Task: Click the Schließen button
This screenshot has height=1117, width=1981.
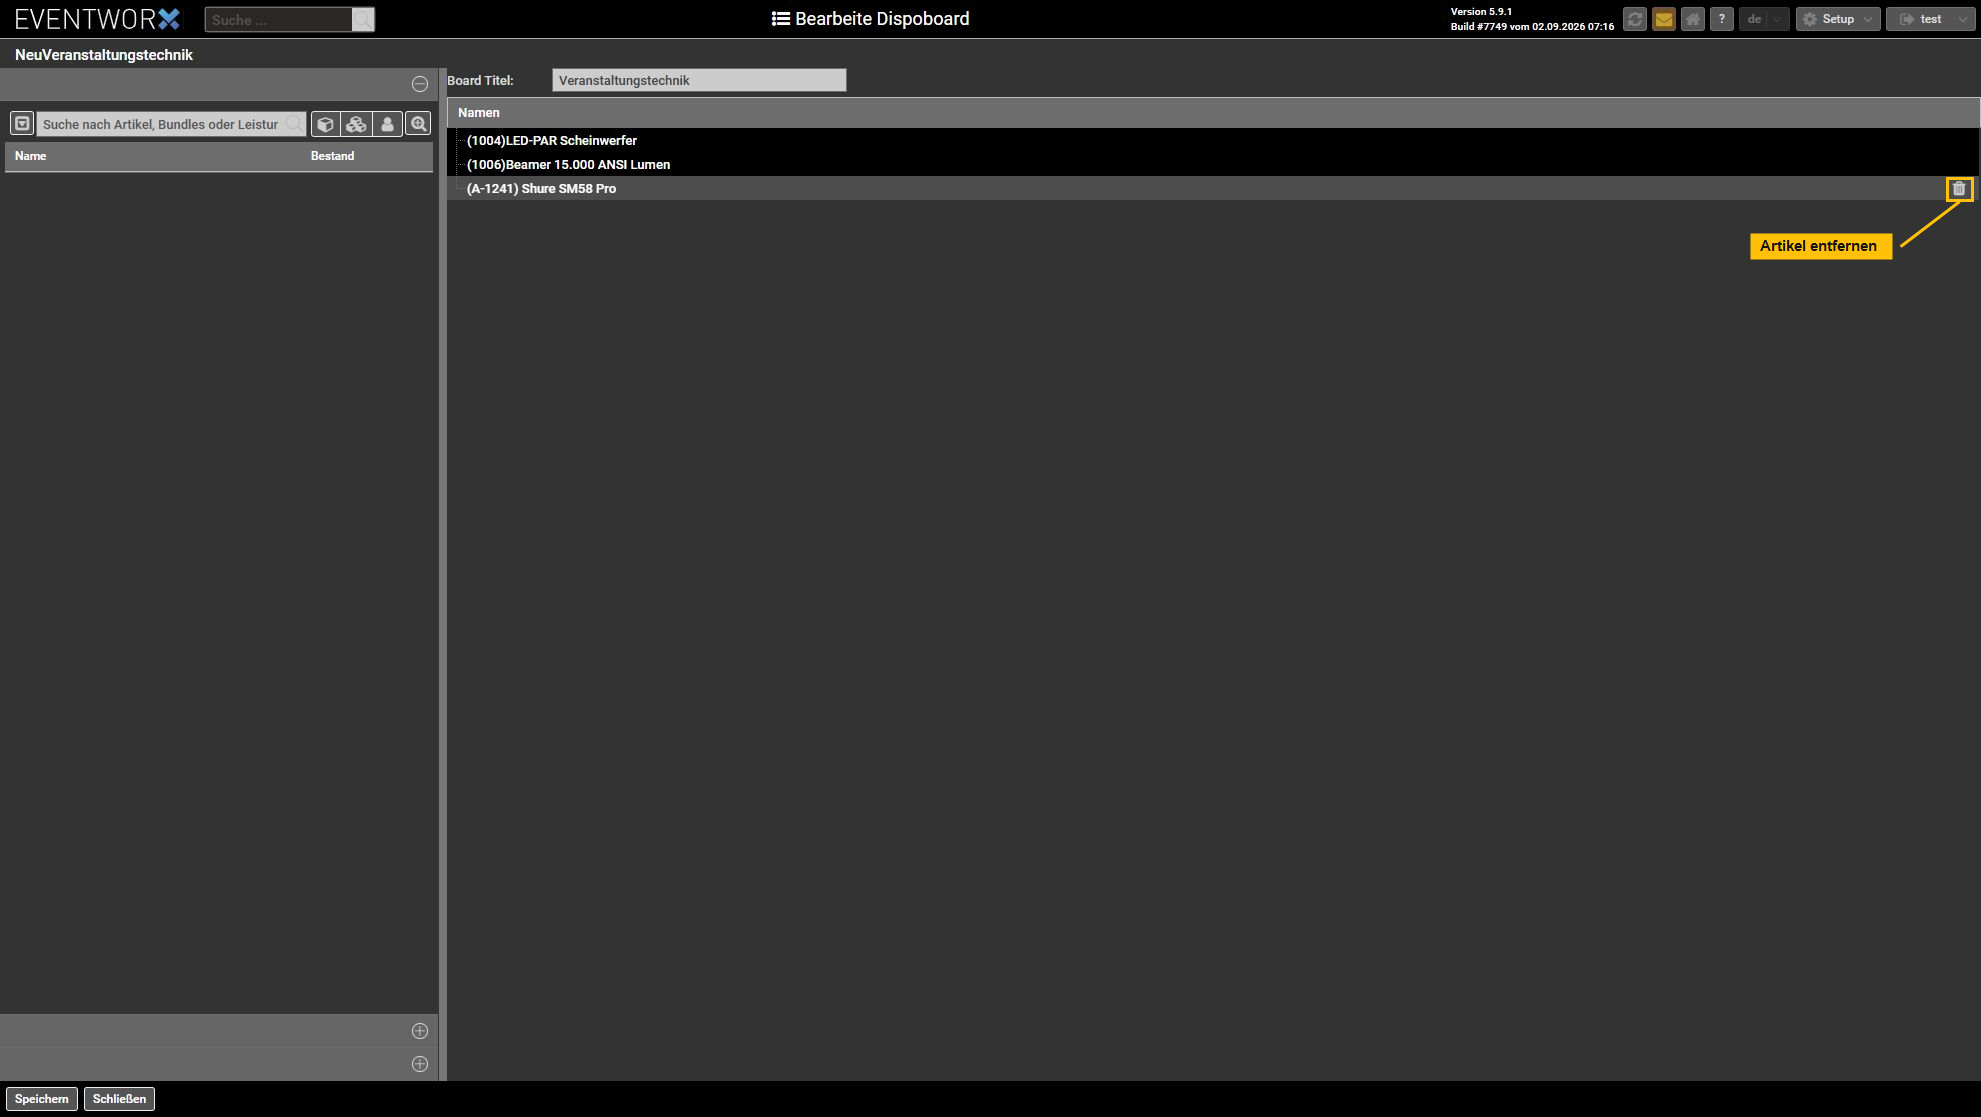Action: (119, 1099)
